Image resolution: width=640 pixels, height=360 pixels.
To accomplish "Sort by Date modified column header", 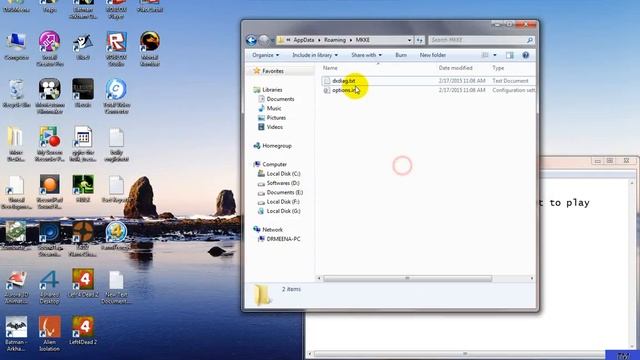I will [x=456, y=68].
